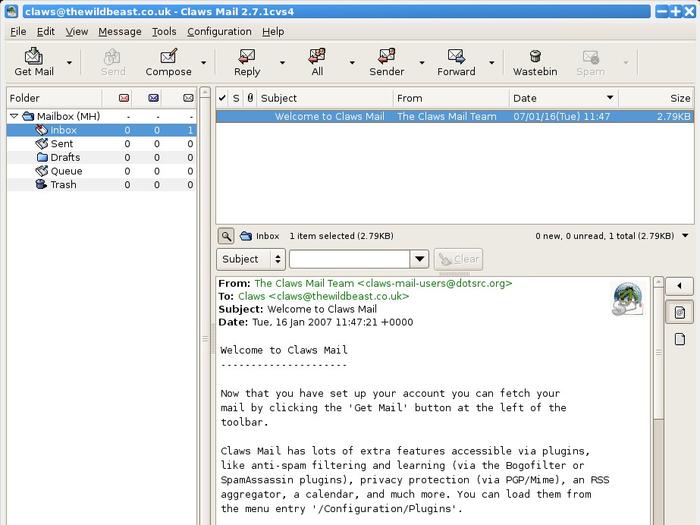Viewport: 700px width, 525px height.
Task: Click the total messages column icon
Action: tap(188, 98)
